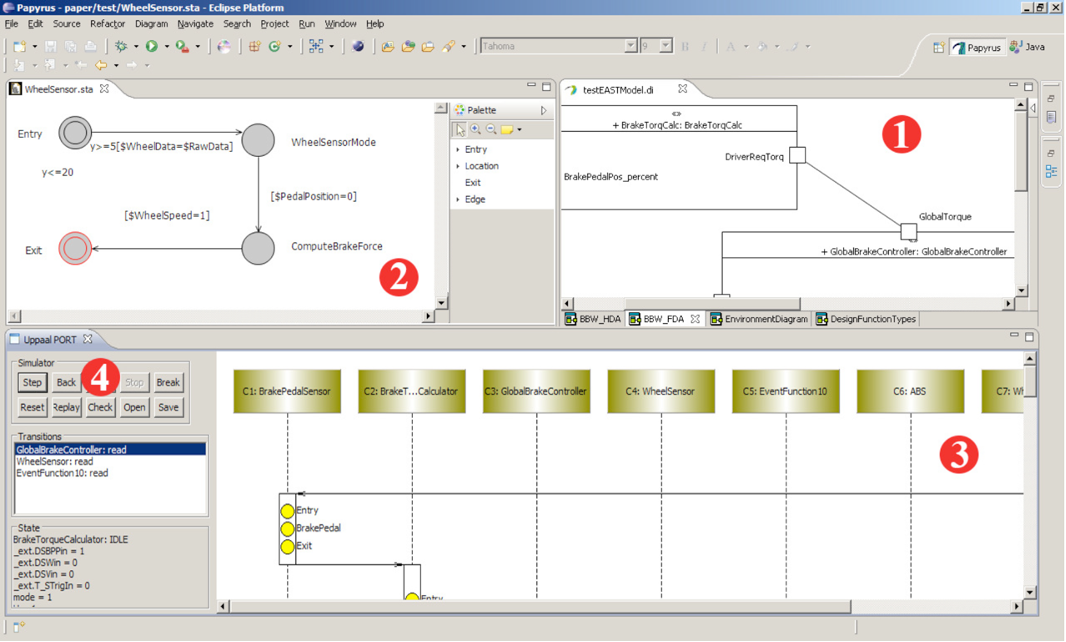Open the New wizard dropdown arrow
The height and width of the screenshot is (642, 1066).
[35, 46]
